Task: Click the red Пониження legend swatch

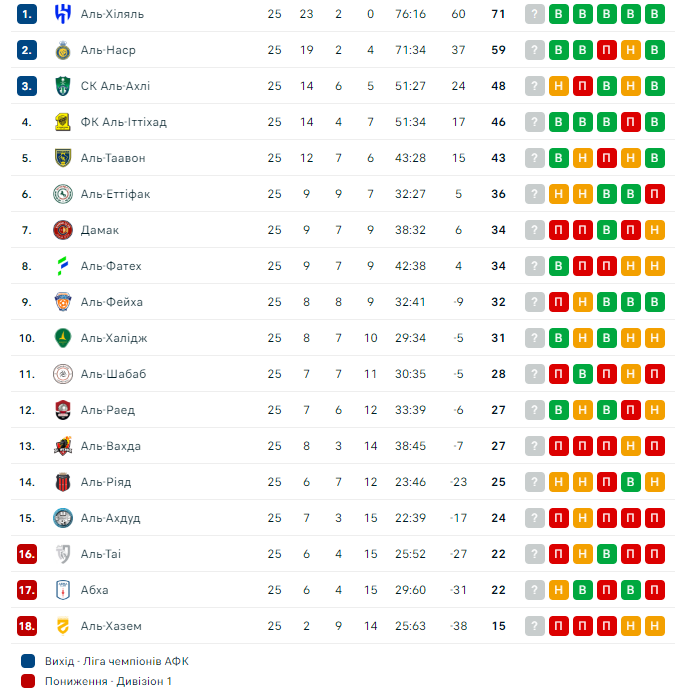Action: [27, 681]
